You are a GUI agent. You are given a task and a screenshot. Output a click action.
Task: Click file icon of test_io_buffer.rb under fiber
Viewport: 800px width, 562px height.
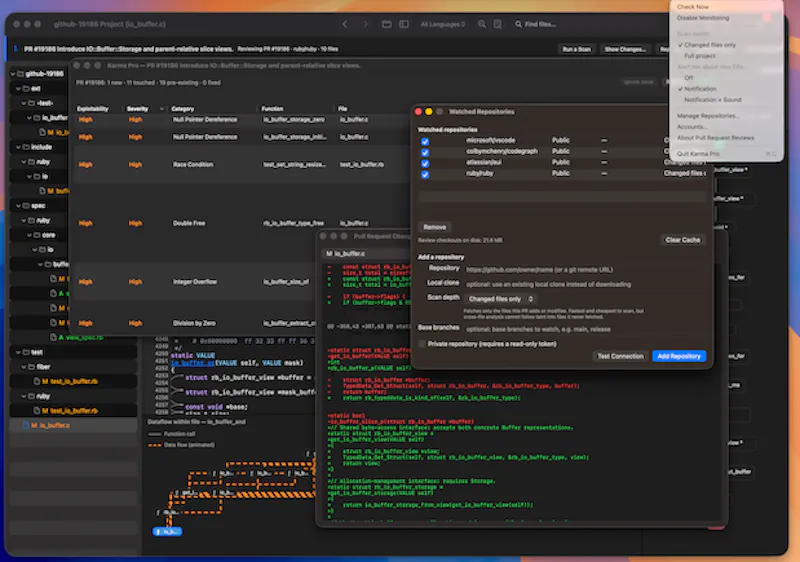pyautogui.click(x=37, y=381)
